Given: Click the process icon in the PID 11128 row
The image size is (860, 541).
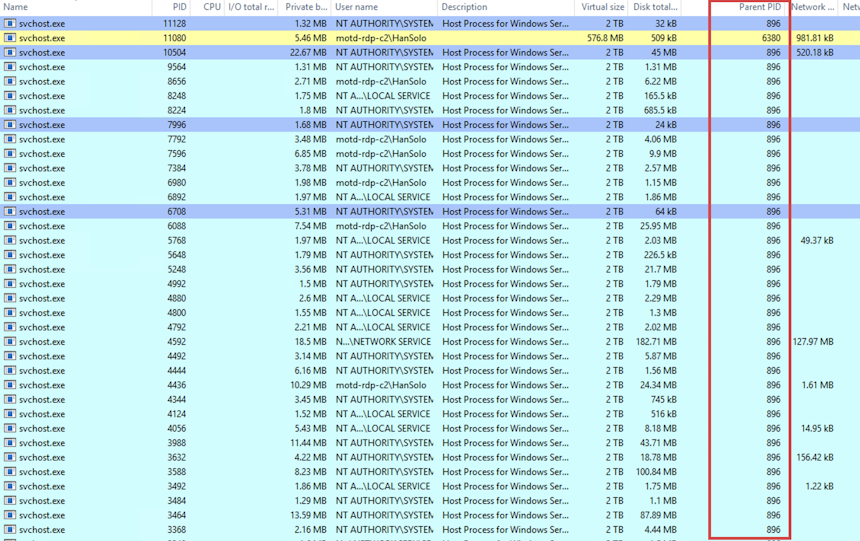Looking at the screenshot, I should (x=10, y=24).
